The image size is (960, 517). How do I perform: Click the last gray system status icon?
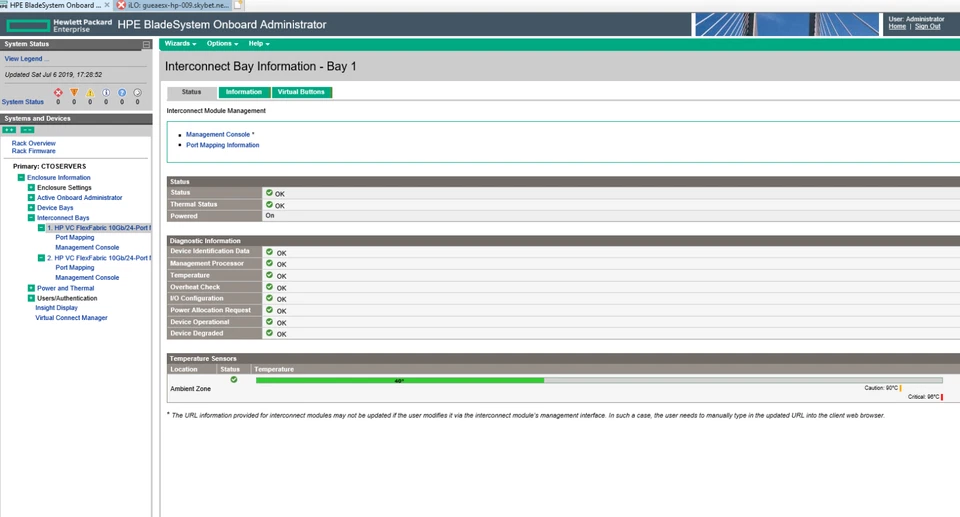[138, 92]
